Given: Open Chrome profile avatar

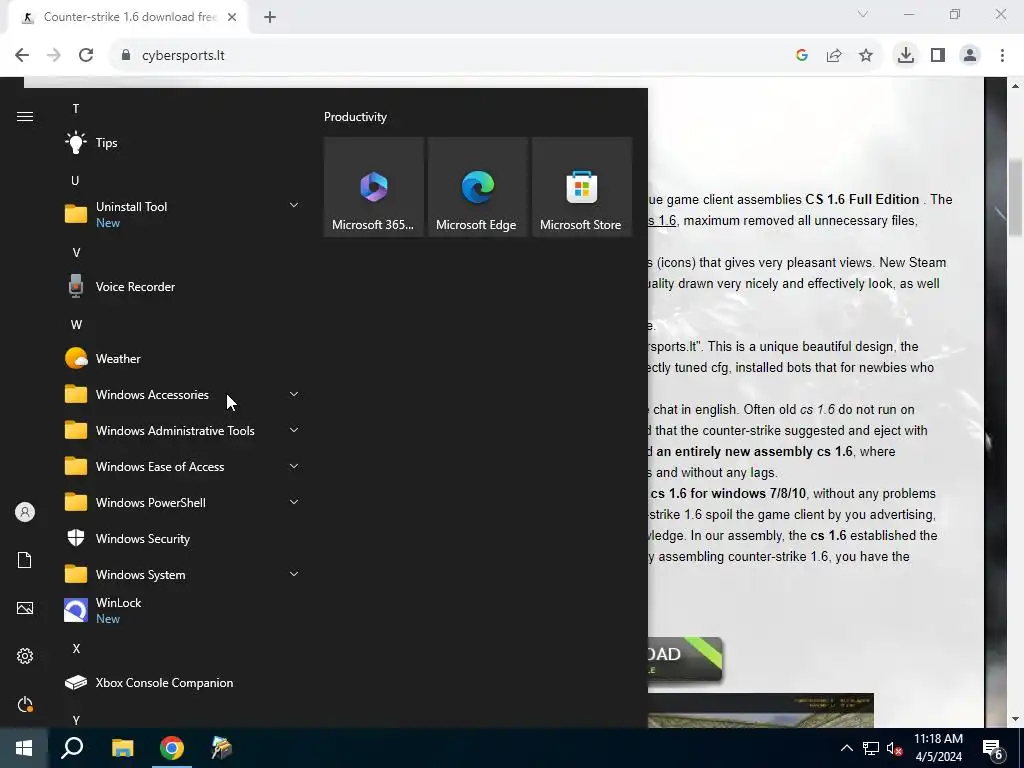Looking at the screenshot, I should pos(970,56).
